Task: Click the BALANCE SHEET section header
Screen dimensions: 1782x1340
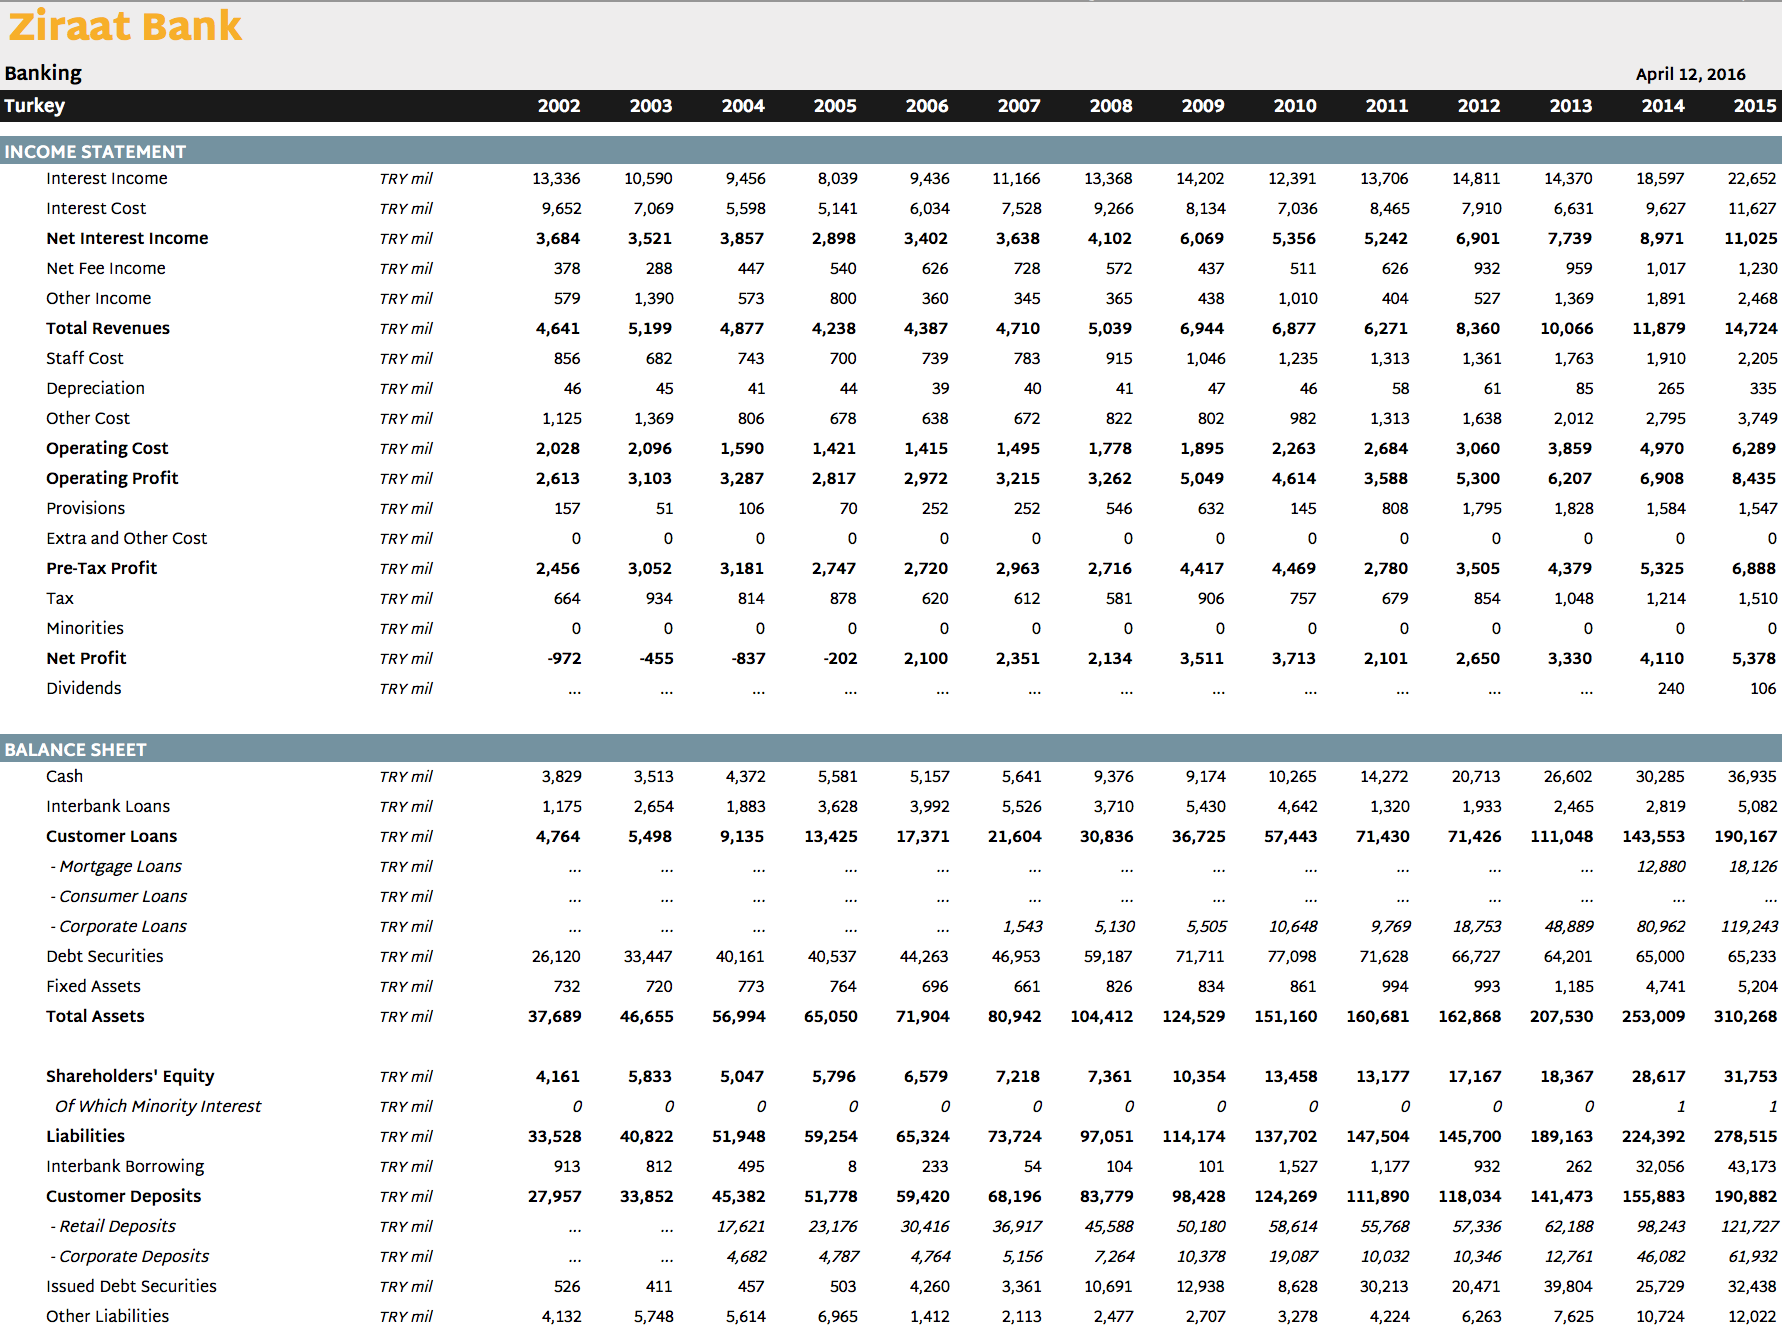Action: (x=75, y=750)
